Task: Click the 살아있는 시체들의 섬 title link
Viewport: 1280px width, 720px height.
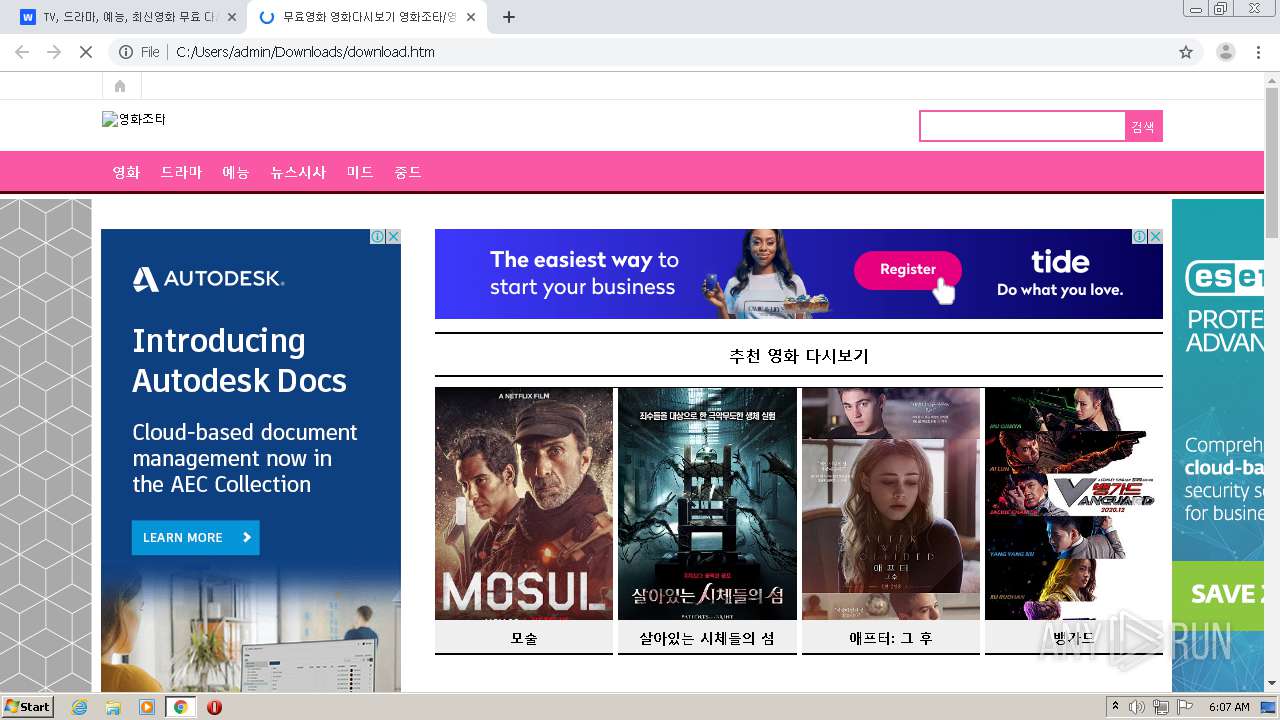Action: point(707,638)
